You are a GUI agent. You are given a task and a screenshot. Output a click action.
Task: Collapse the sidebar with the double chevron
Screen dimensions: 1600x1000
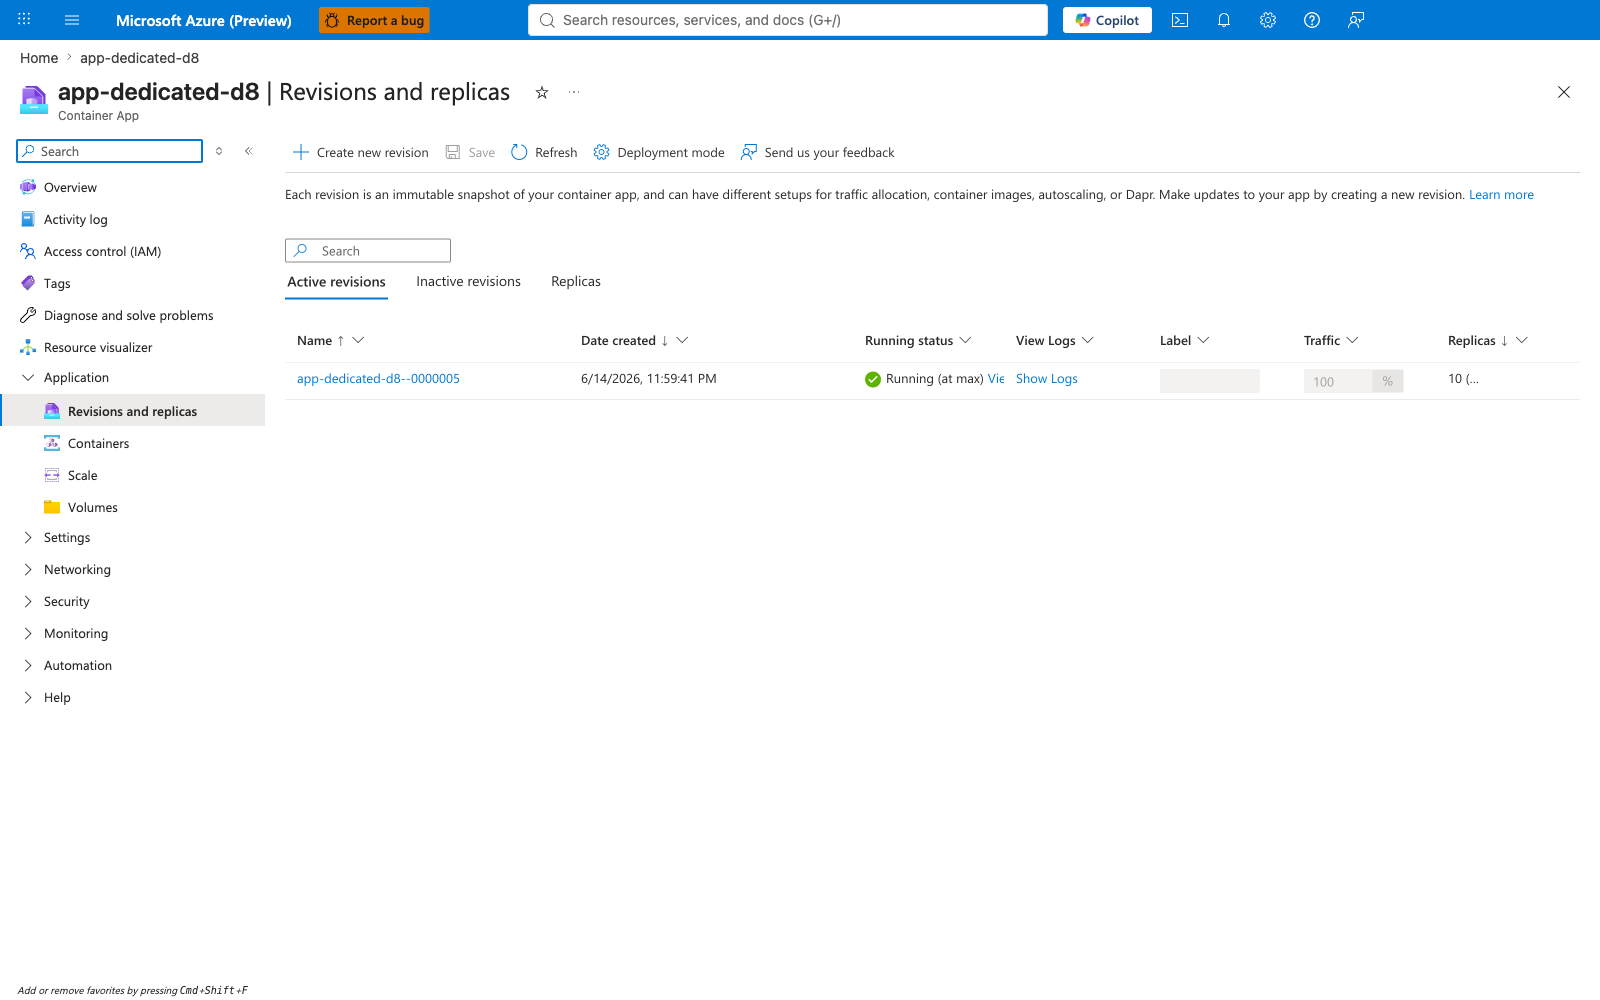pos(249,151)
